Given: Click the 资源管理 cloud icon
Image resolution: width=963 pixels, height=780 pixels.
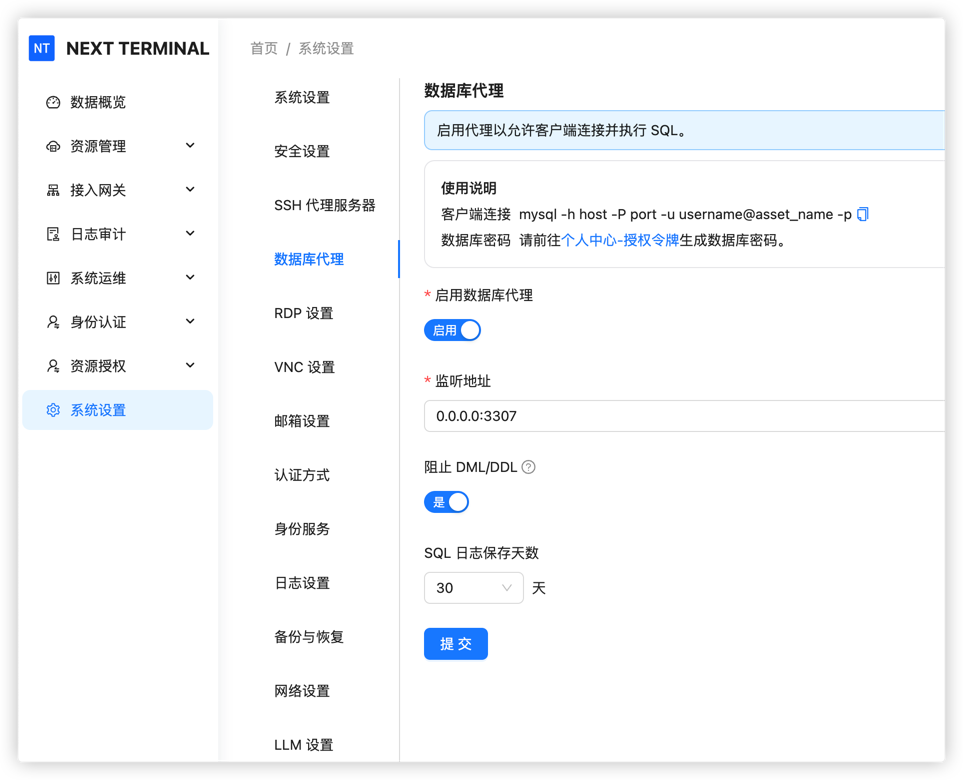Looking at the screenshot, I should pyautogui.click(x=53, y=146).
